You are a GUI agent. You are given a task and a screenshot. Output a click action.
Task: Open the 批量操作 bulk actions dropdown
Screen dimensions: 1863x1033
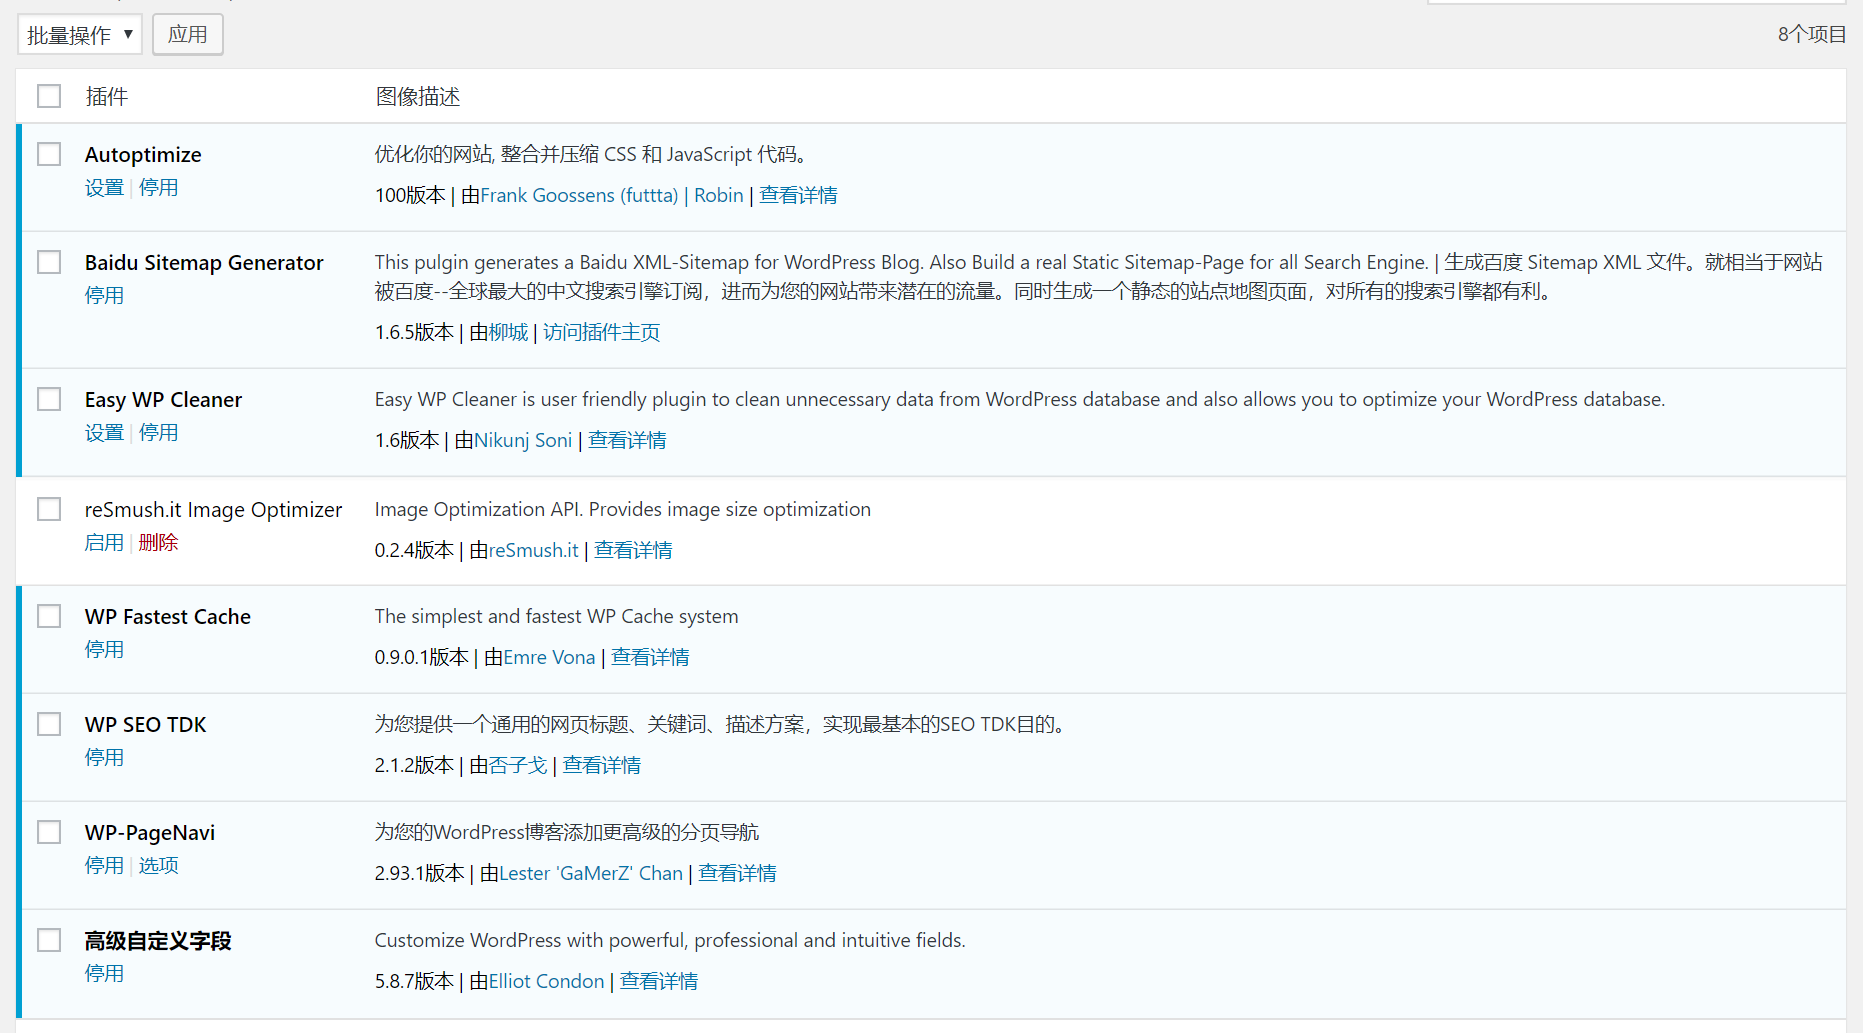point(80,35)
